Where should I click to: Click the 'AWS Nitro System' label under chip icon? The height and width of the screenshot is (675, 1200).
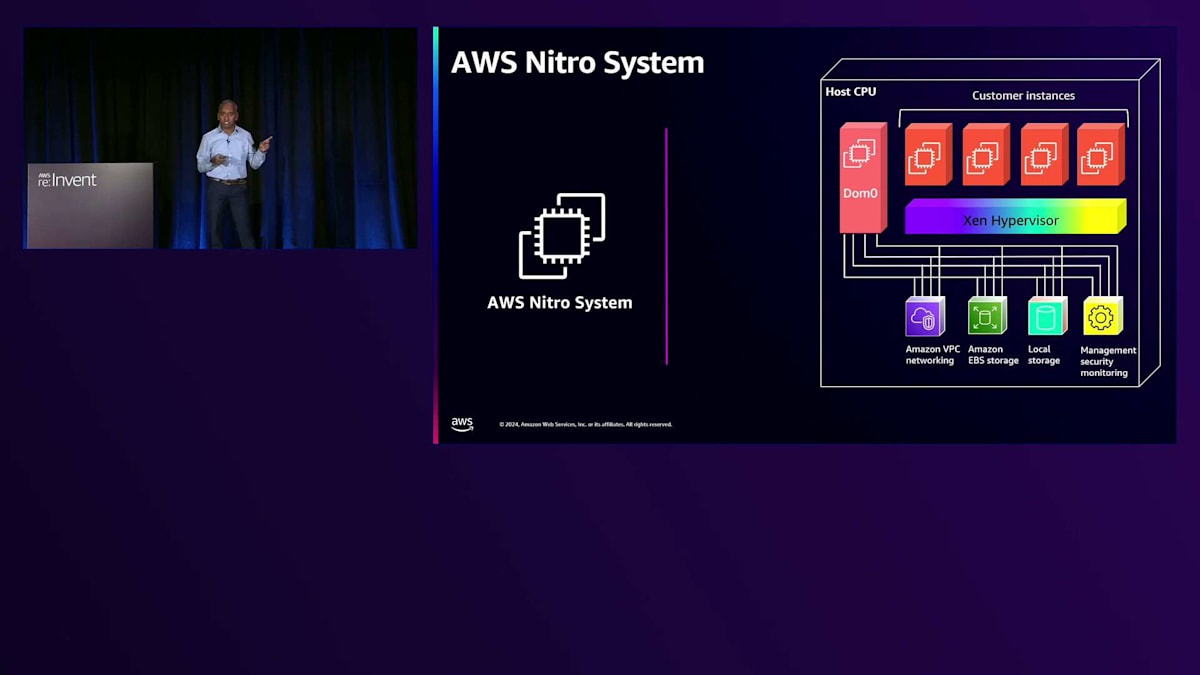coord(559,302)
